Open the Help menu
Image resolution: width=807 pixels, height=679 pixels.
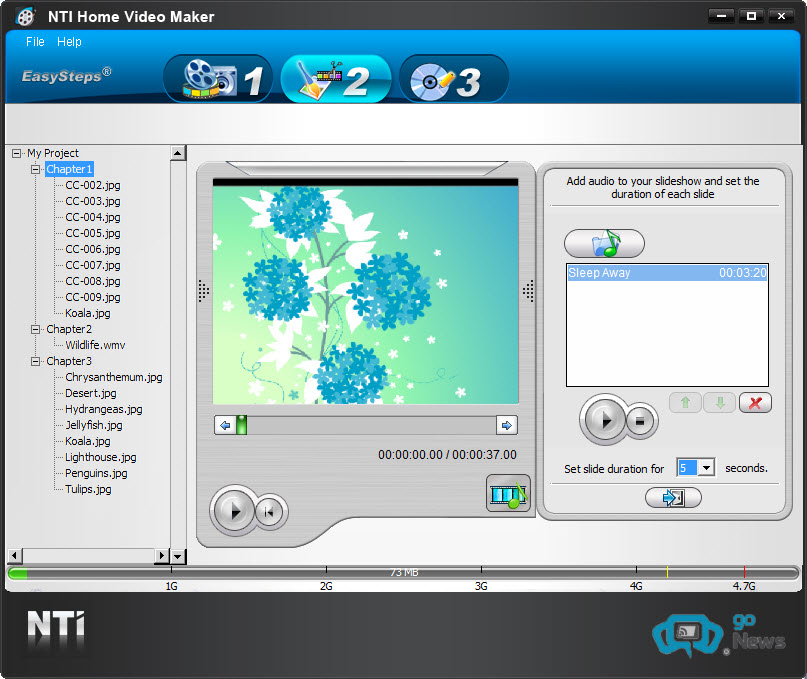click(x=69, y=42)
